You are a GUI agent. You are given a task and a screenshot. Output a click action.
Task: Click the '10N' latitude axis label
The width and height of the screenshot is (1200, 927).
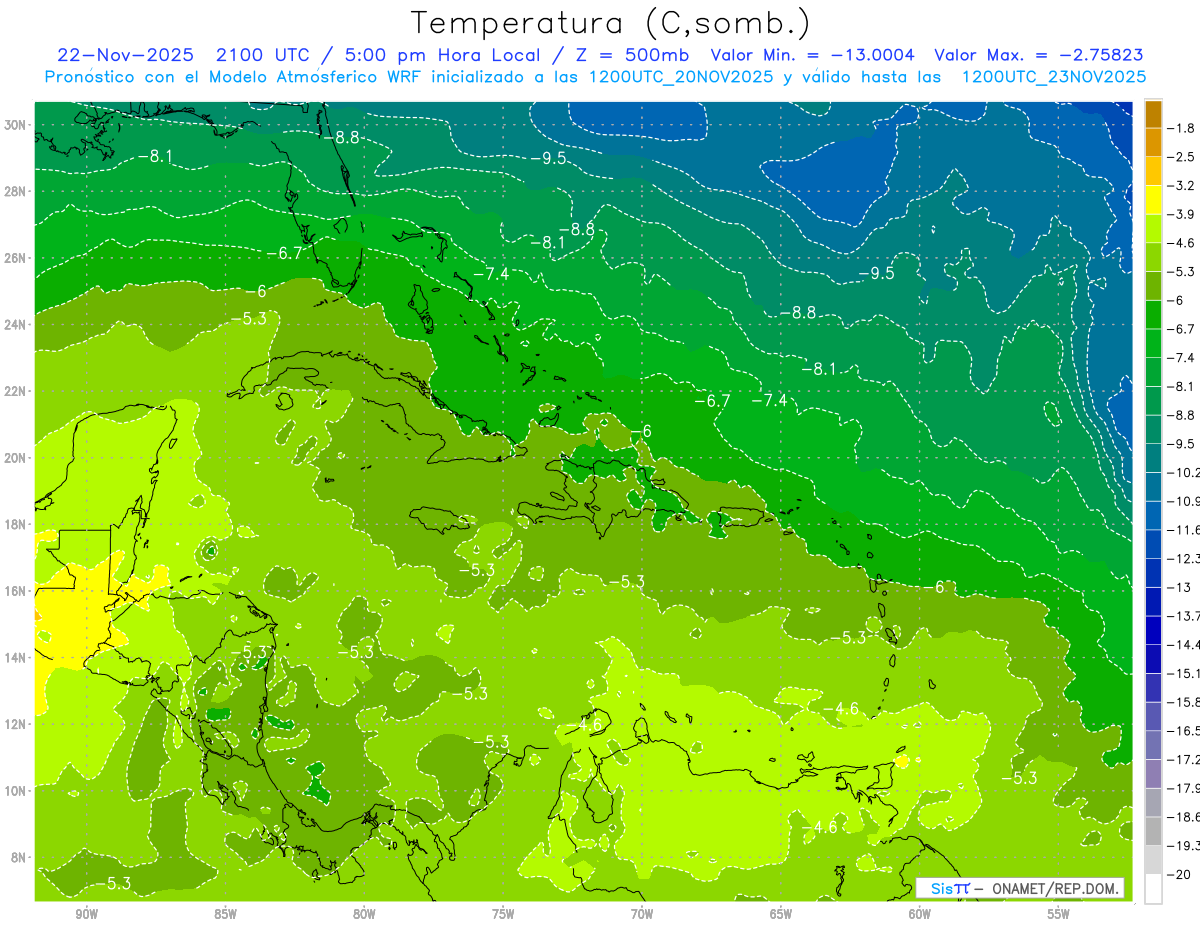coord(16,790)
